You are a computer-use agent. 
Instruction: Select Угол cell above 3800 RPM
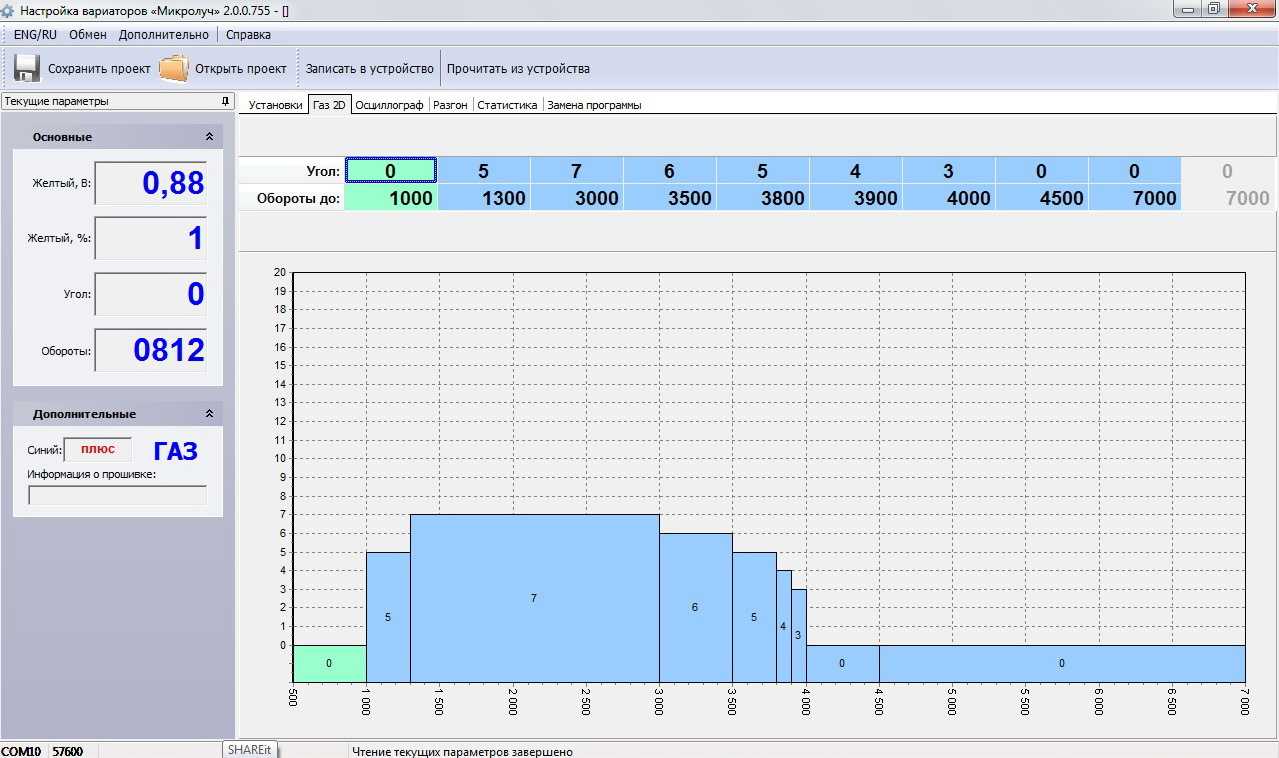pos(763,171)
